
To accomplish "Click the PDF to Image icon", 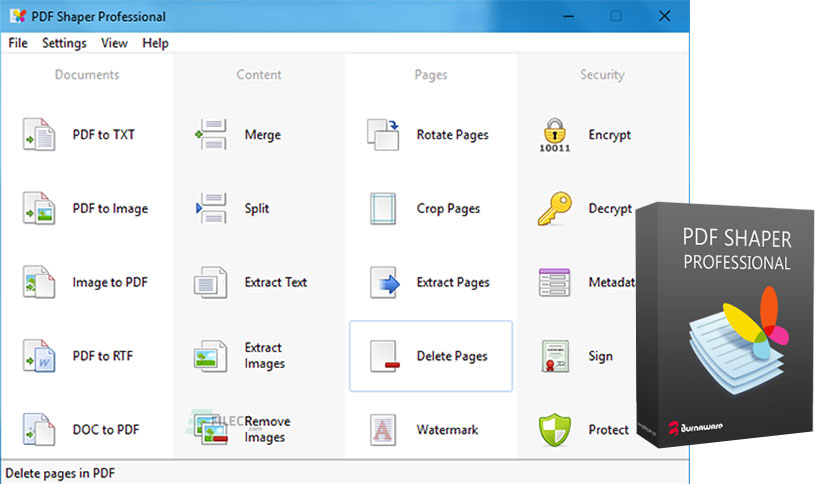I will 39,208.
